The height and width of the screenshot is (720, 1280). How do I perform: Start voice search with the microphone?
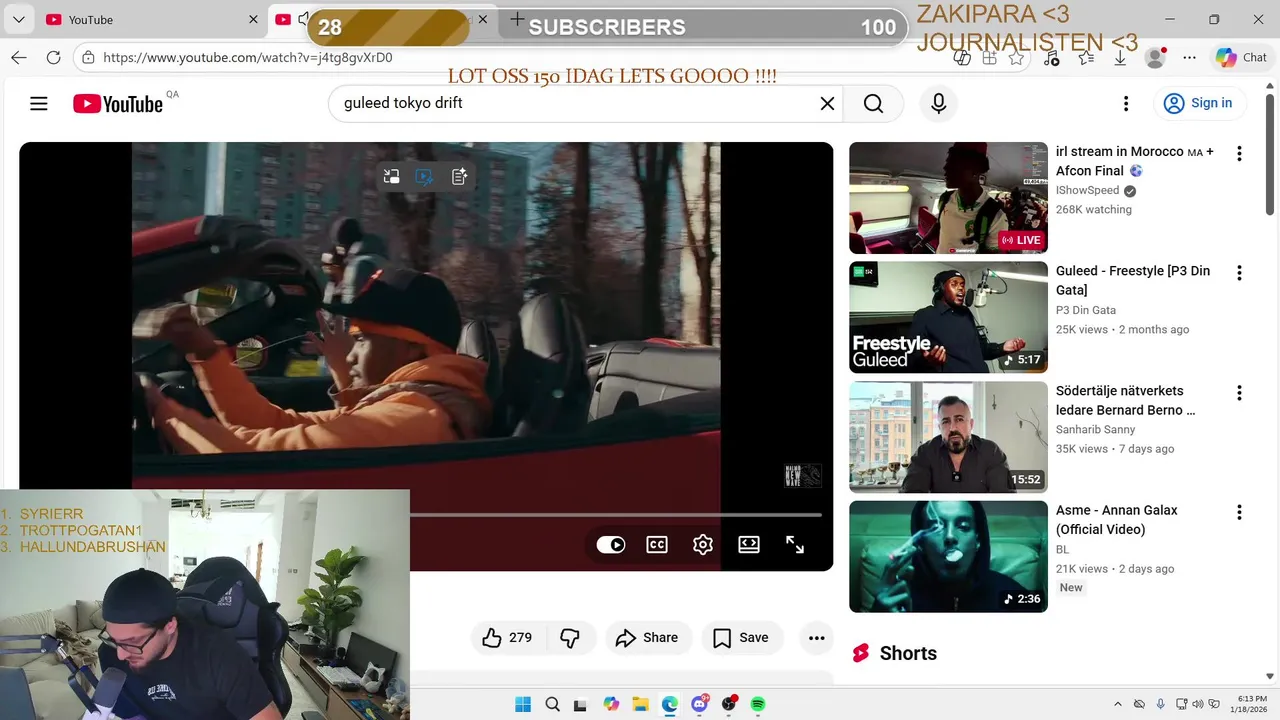click(x=938, y=103)
